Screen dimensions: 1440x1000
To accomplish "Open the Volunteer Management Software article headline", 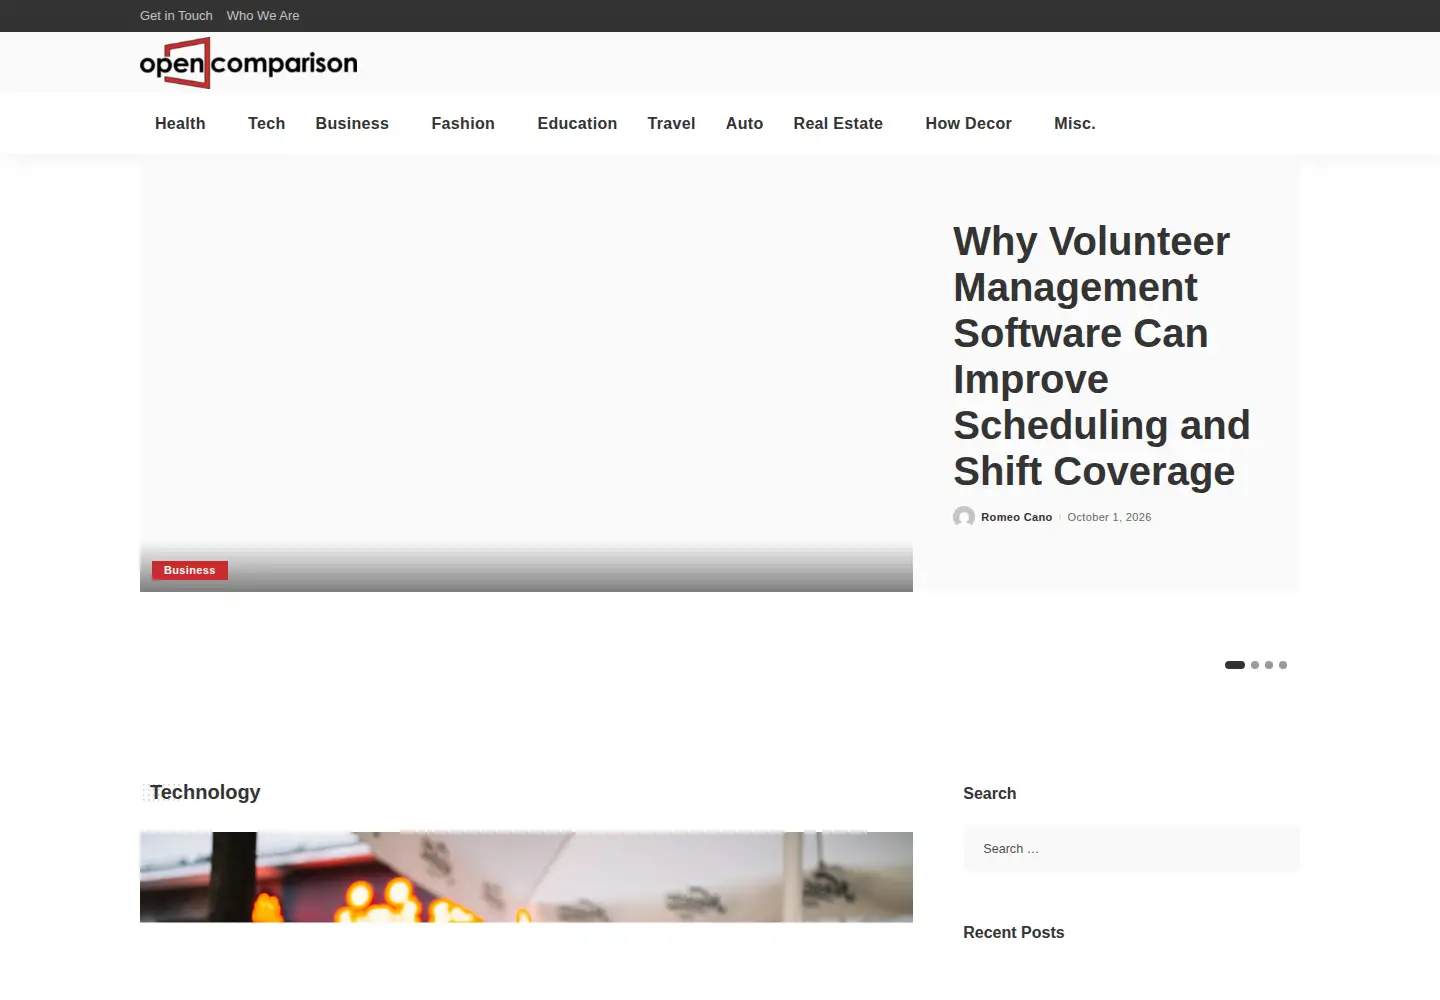I will coord(1101,356).
